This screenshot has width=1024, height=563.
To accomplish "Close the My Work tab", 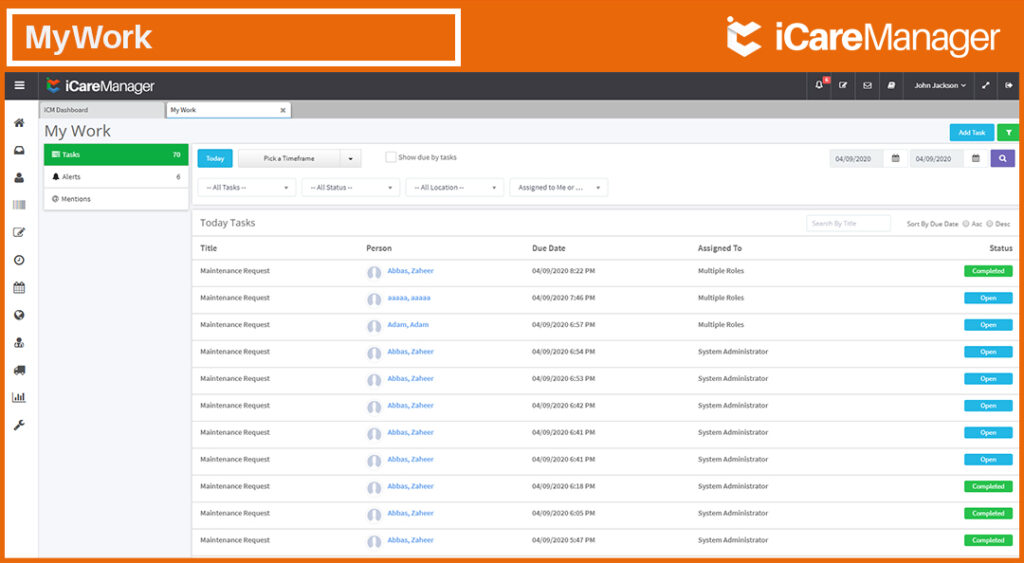I will click(283, 110).
